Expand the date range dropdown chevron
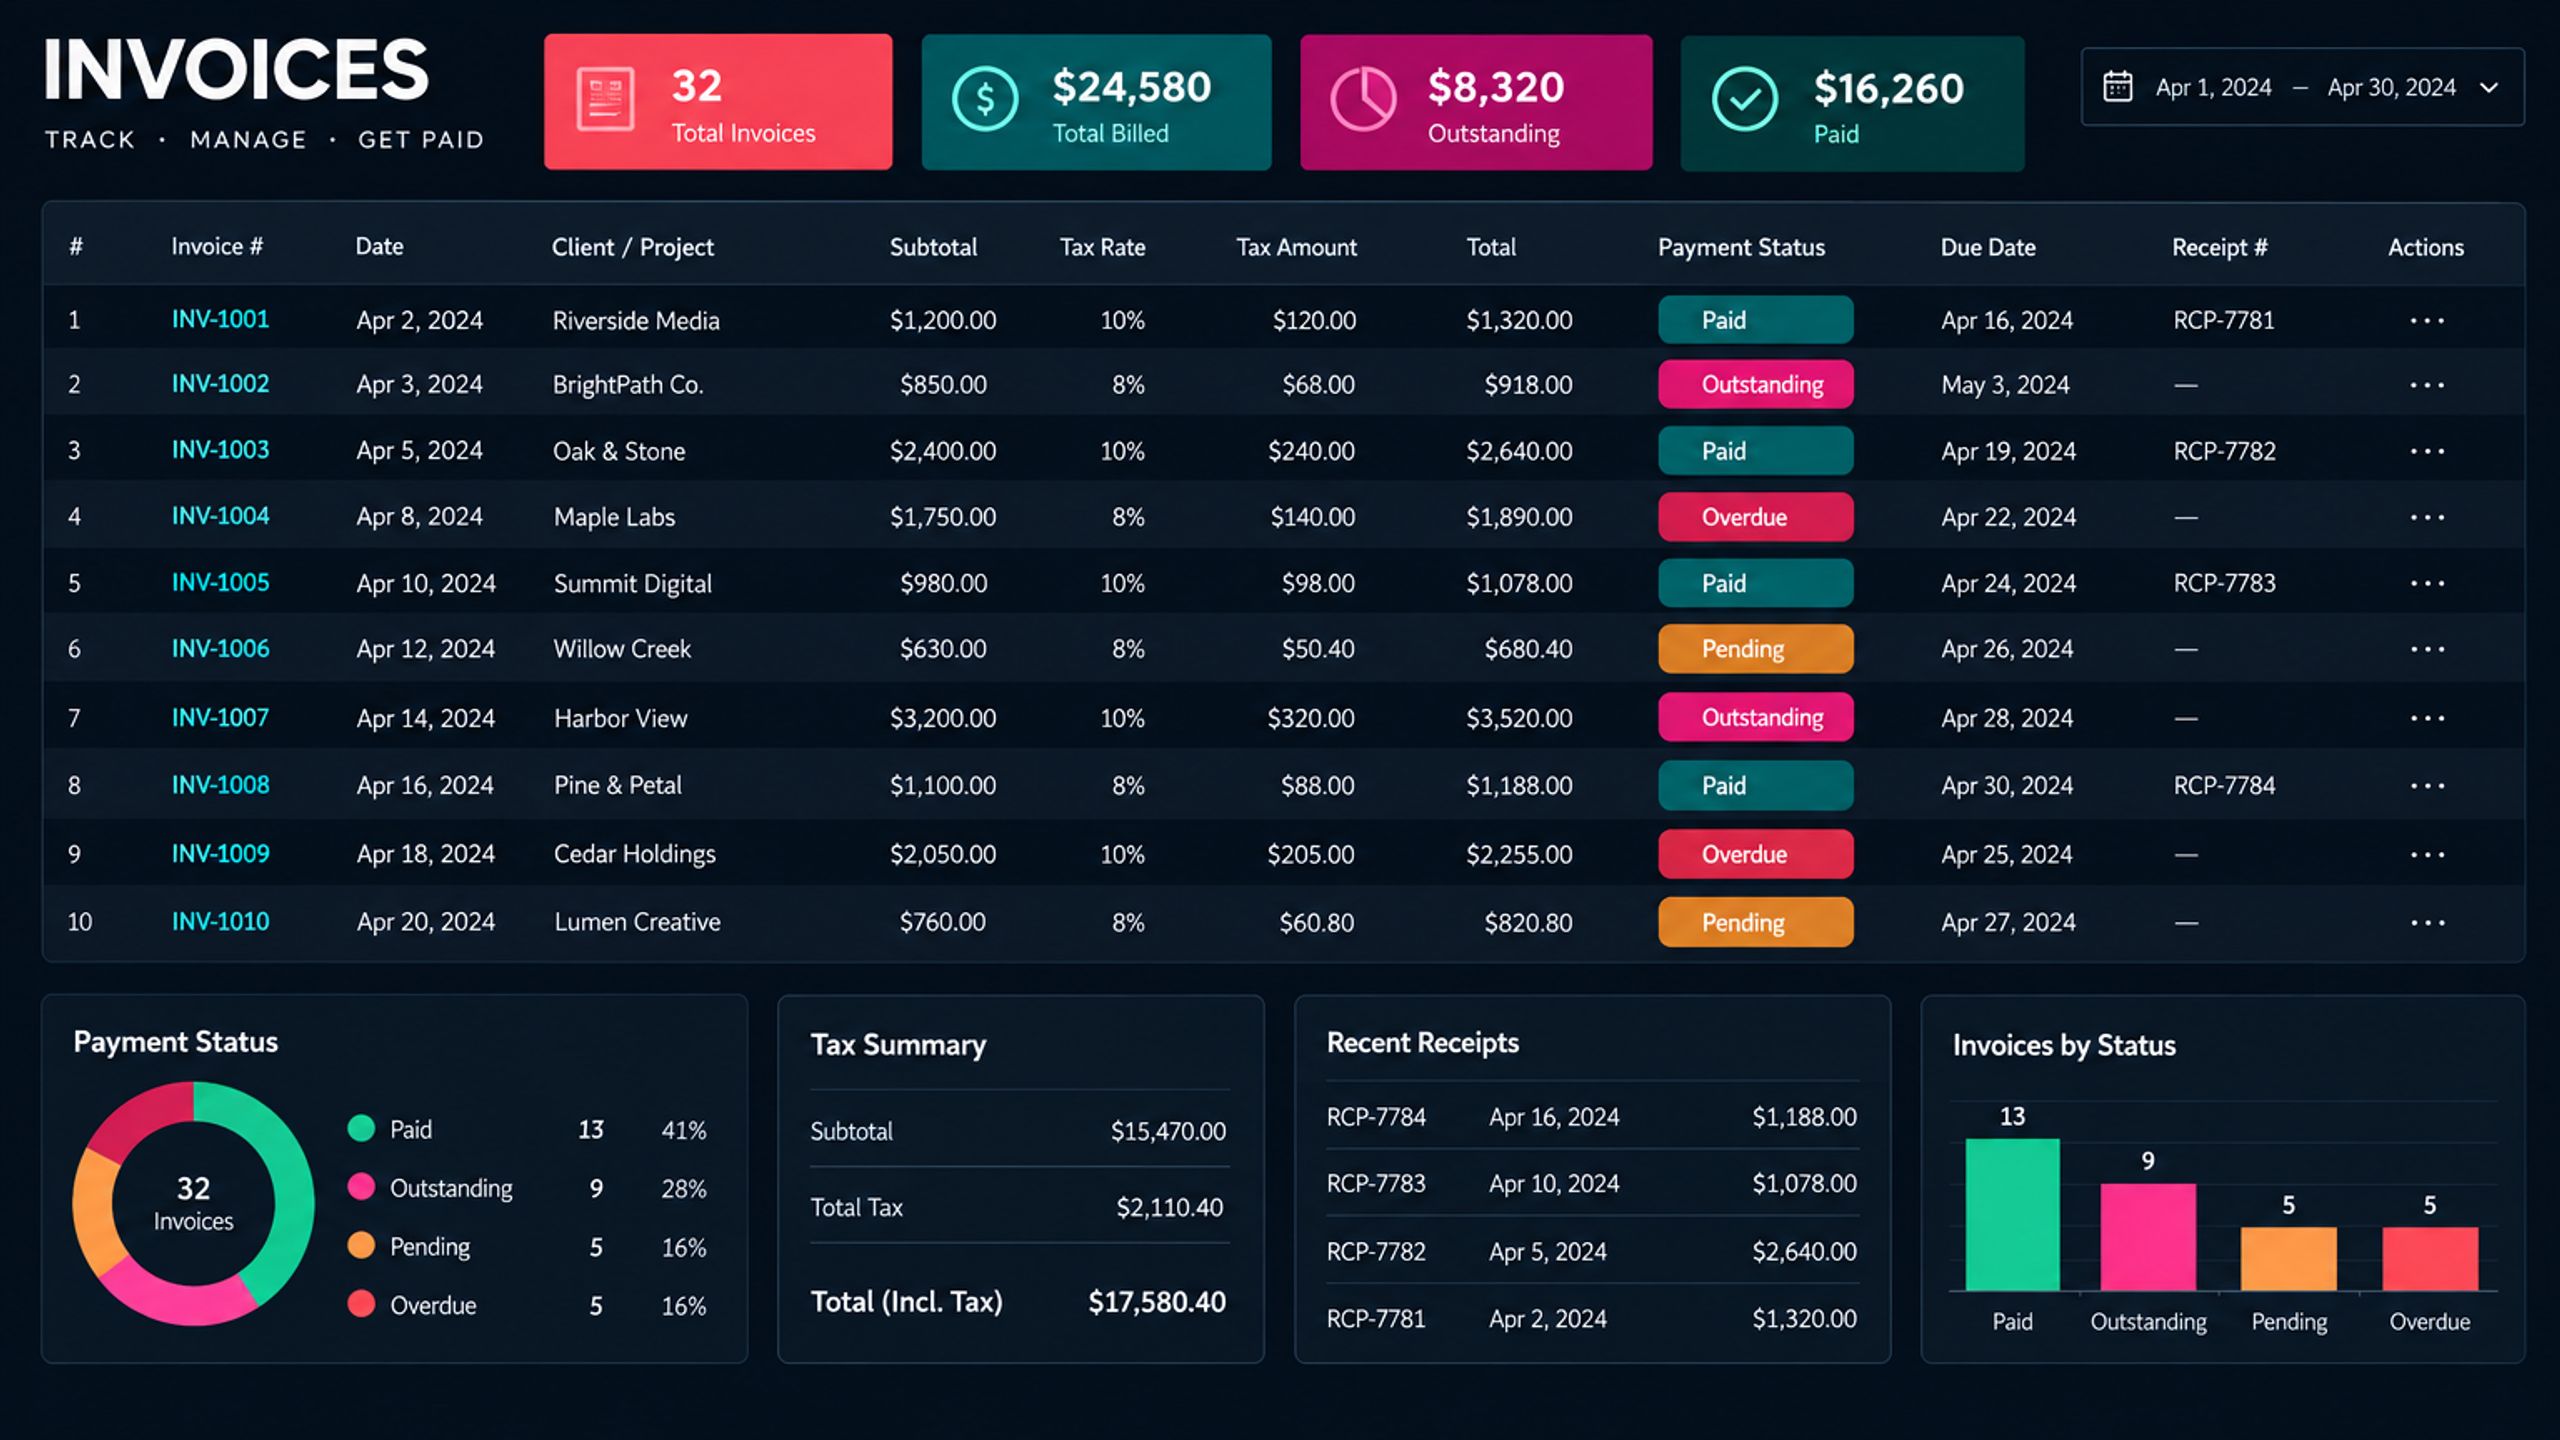2560x1440 pixels. (x=2489, y=88)
